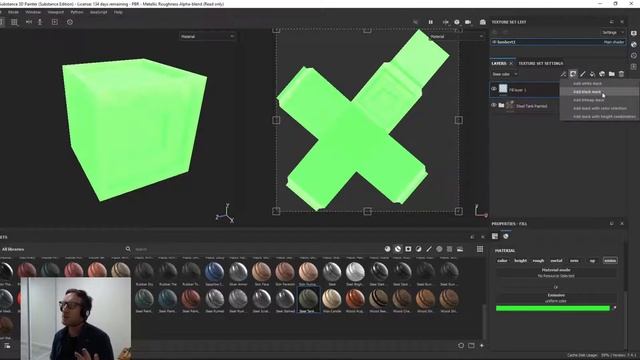The width and height of the screenshot is (640, 360).
Task: Click the eyedropper beside the green color bar
Action: [615, 308]
